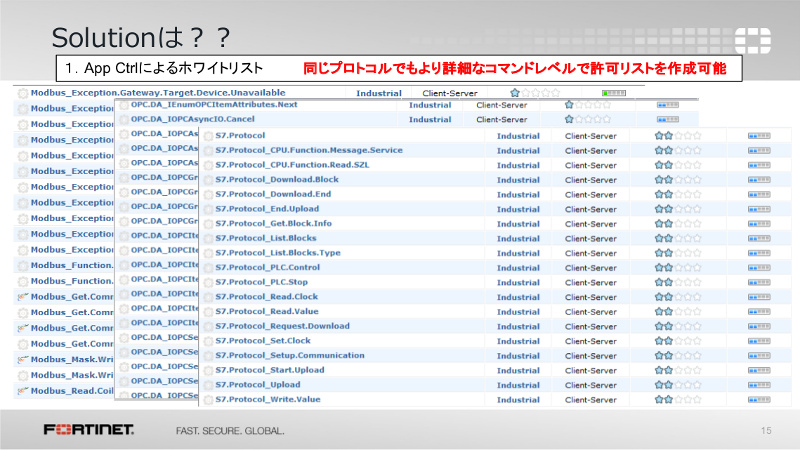Click Industrial category in OPC.DA_IOPCAsyncIO.Cancel row
The image size is (800, 450).
point(430,119)
